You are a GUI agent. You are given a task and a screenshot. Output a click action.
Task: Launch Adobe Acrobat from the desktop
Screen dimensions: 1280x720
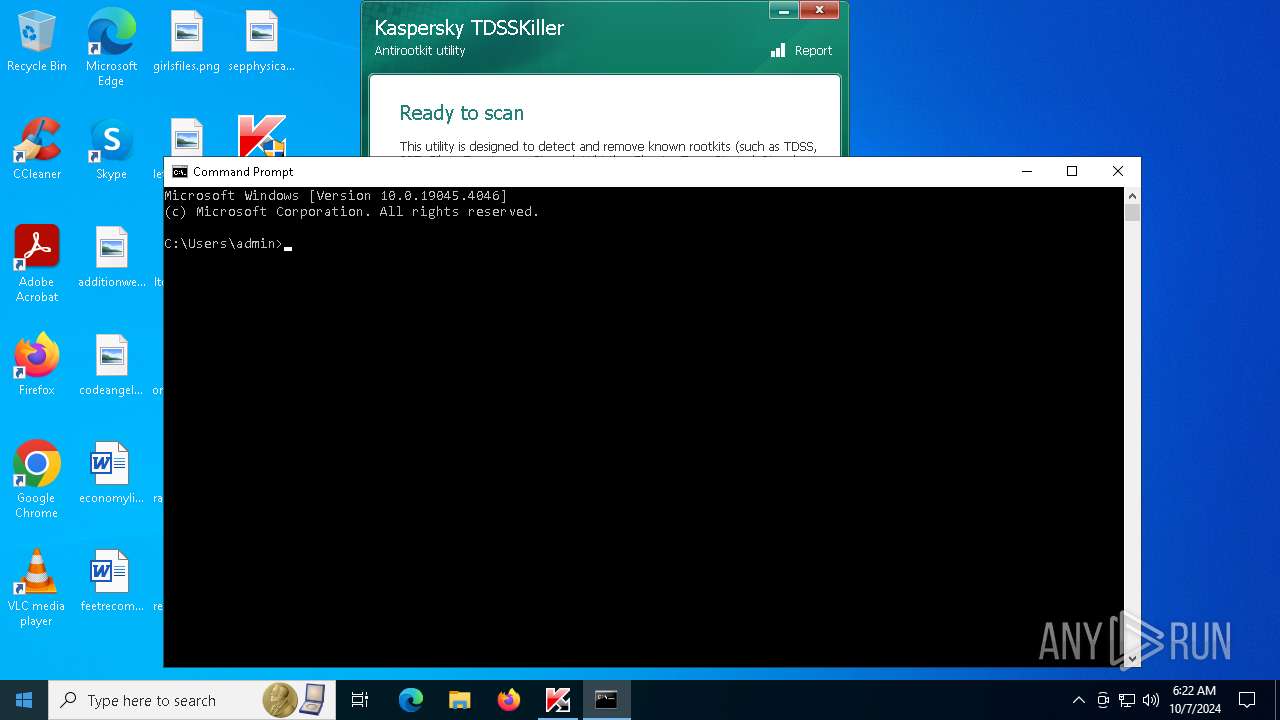pyautogui.click(x=37, y=264)
